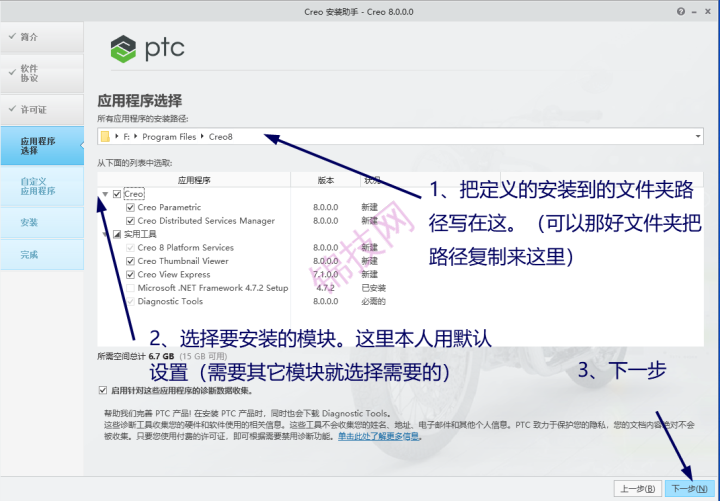This screenshot has width=720, height=501.
Task: Go to 自定义应用程序 step
Action: click(42, 186)
